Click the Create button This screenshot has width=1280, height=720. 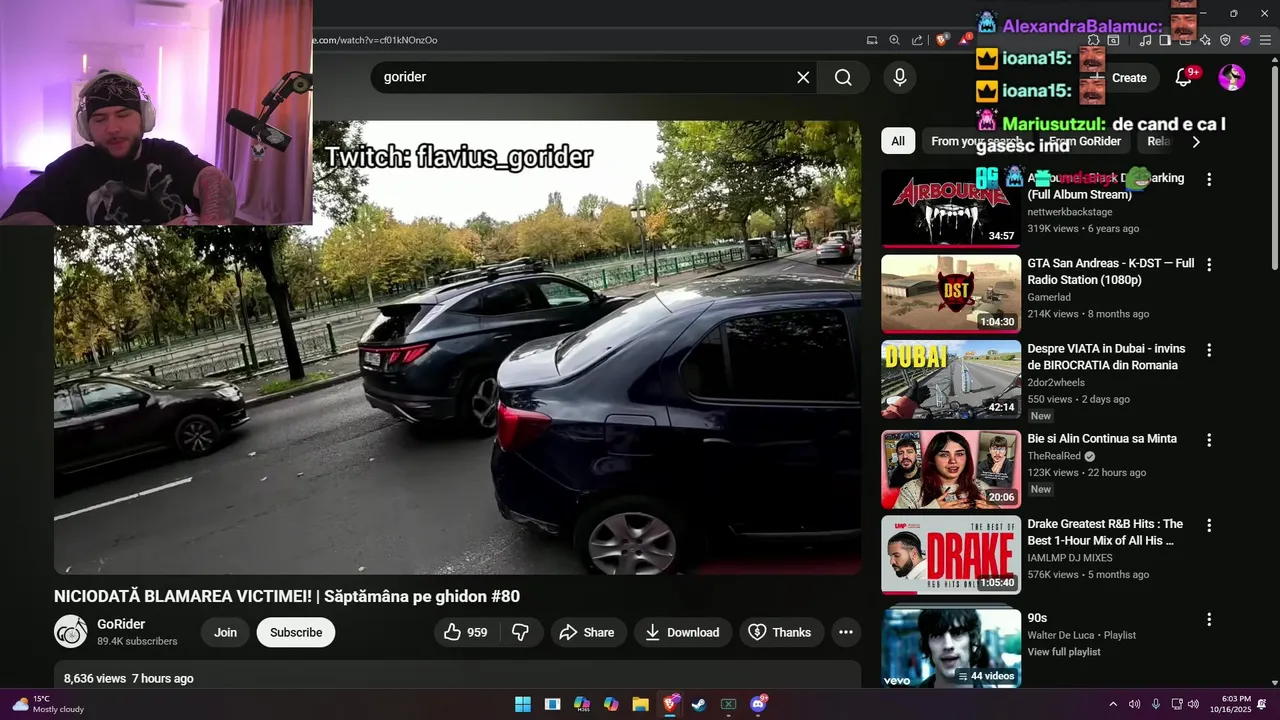point(1120,77)
